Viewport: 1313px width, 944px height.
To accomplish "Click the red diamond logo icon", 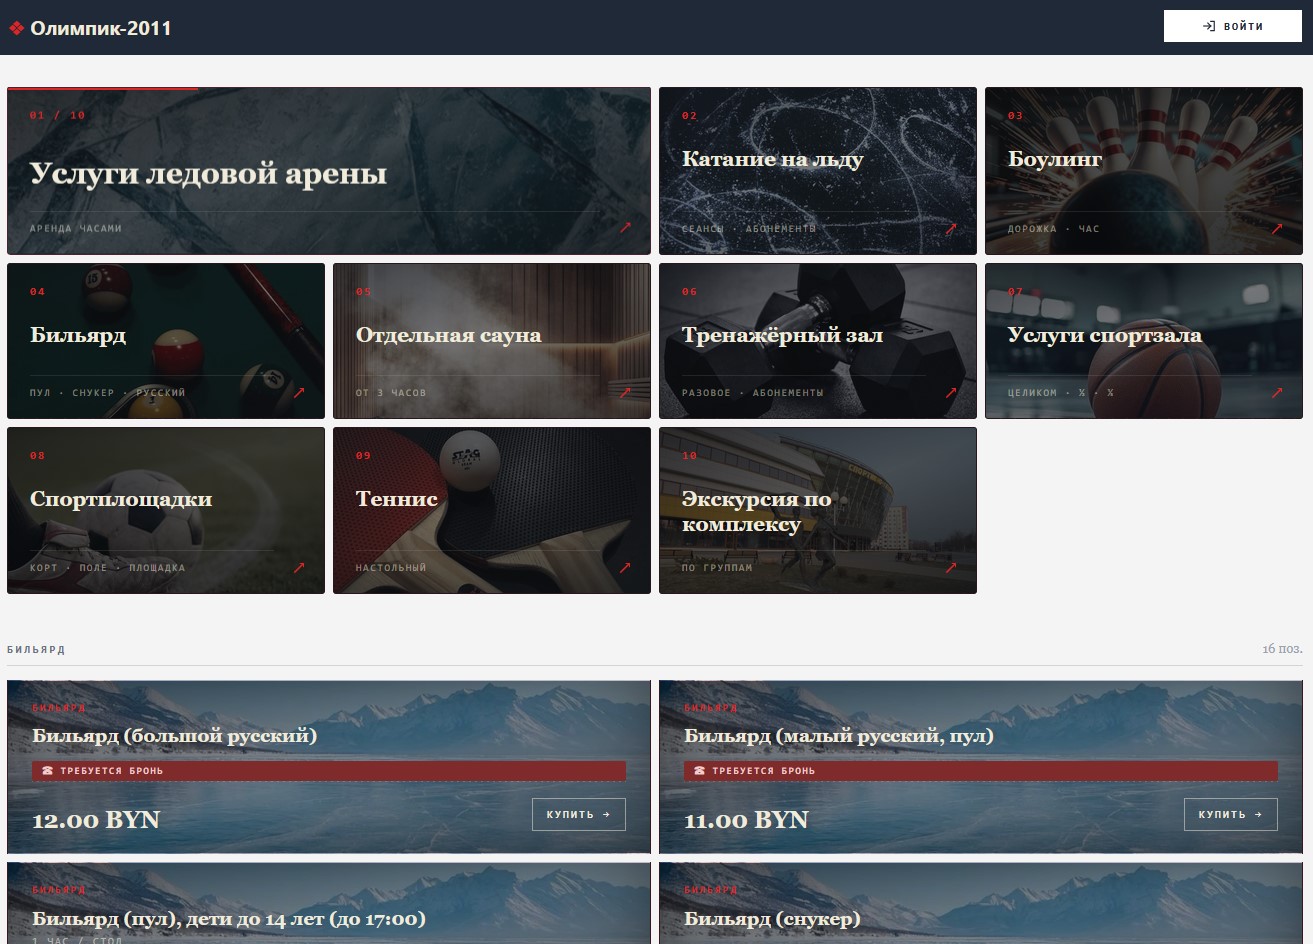I will tap(16, 28).
